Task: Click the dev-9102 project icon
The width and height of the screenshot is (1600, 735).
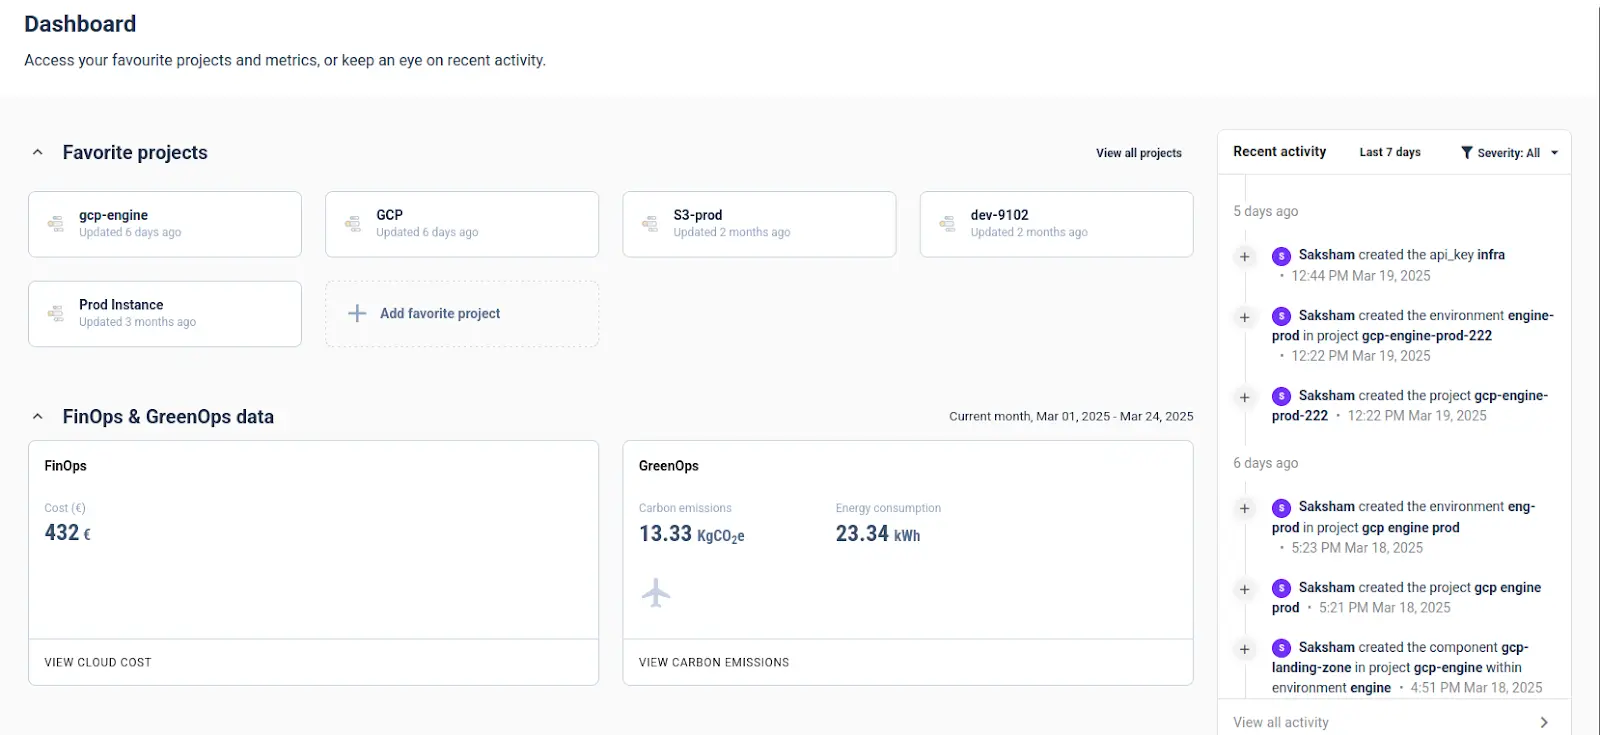Action: click(947, 224)
